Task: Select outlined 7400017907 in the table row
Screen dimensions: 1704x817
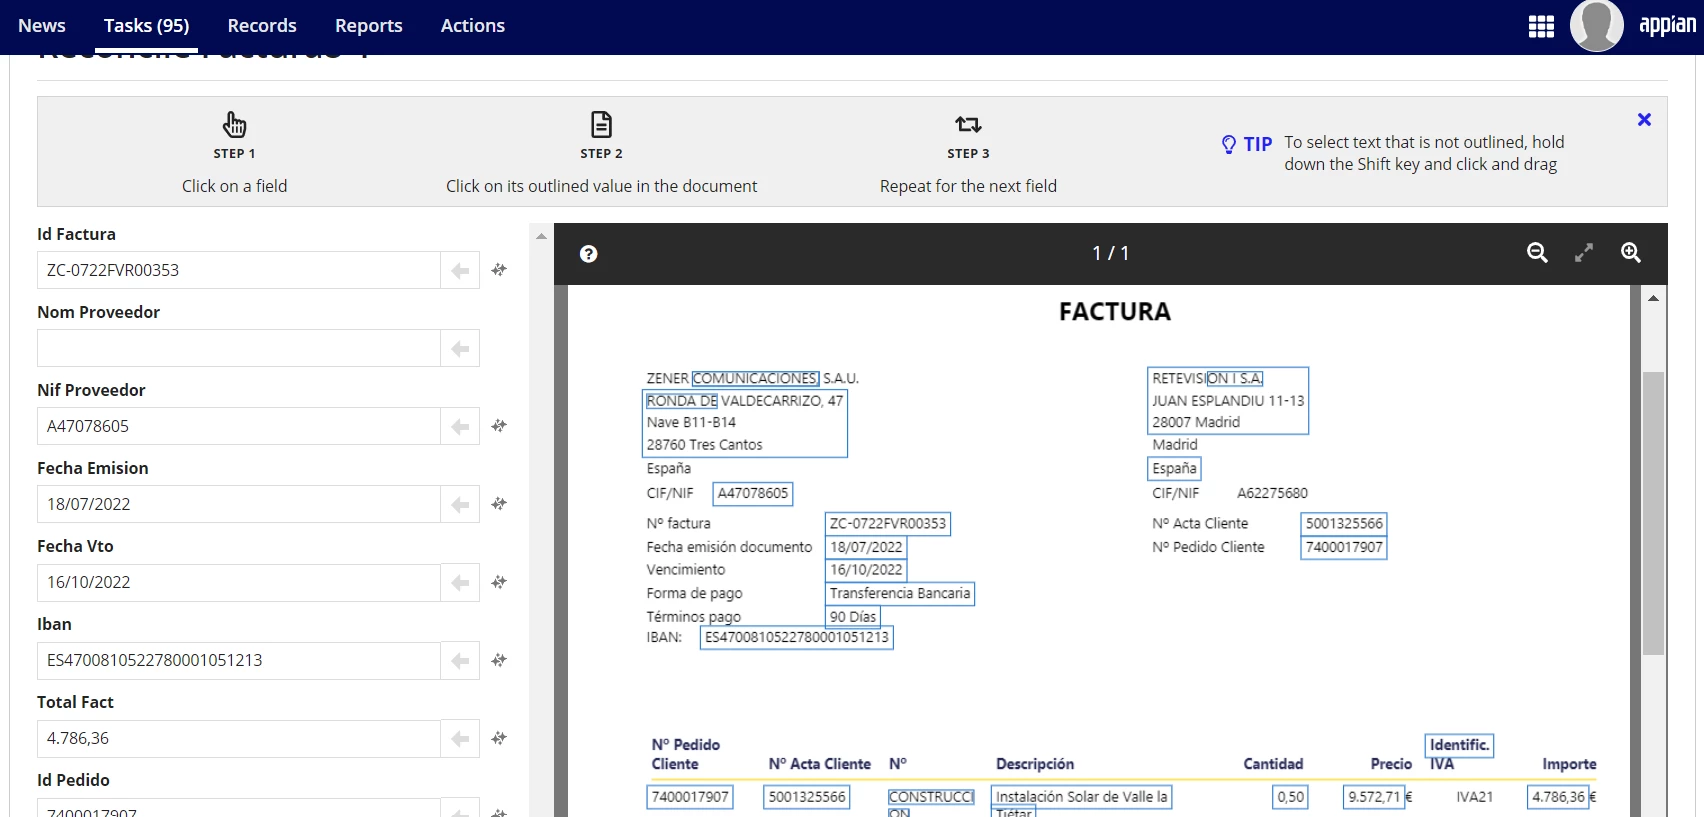Action: coord(690,797)
